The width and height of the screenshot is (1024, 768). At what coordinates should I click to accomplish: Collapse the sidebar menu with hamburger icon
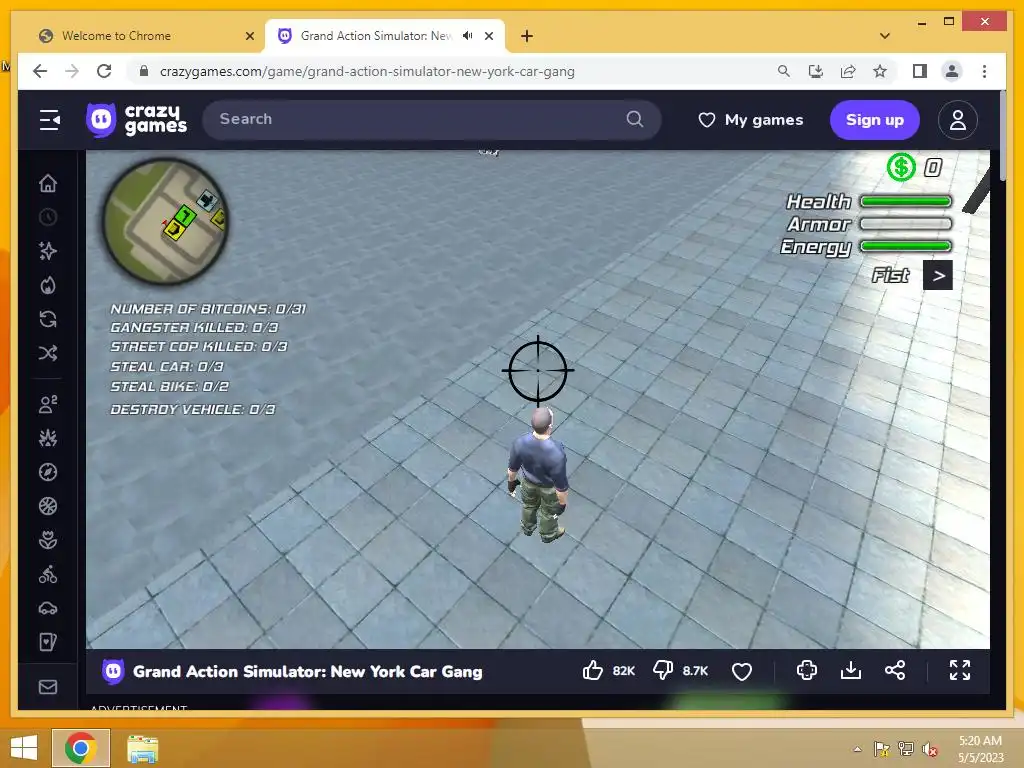click(x=50, y=120)
